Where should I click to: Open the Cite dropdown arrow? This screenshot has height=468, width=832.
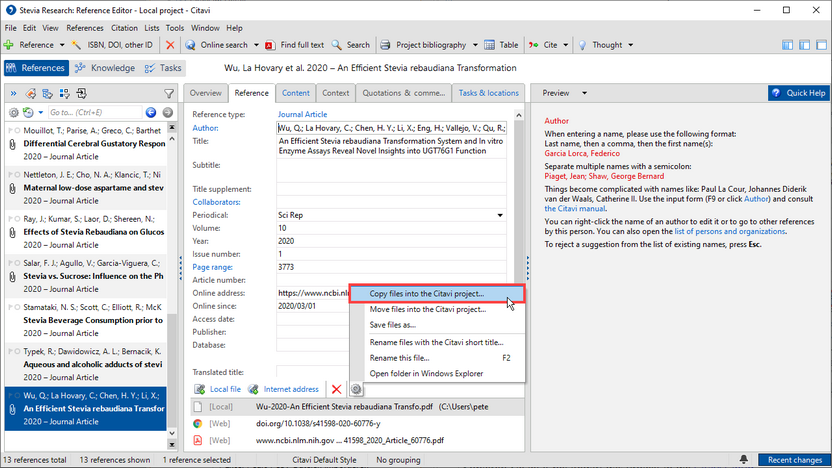(566, 45)
